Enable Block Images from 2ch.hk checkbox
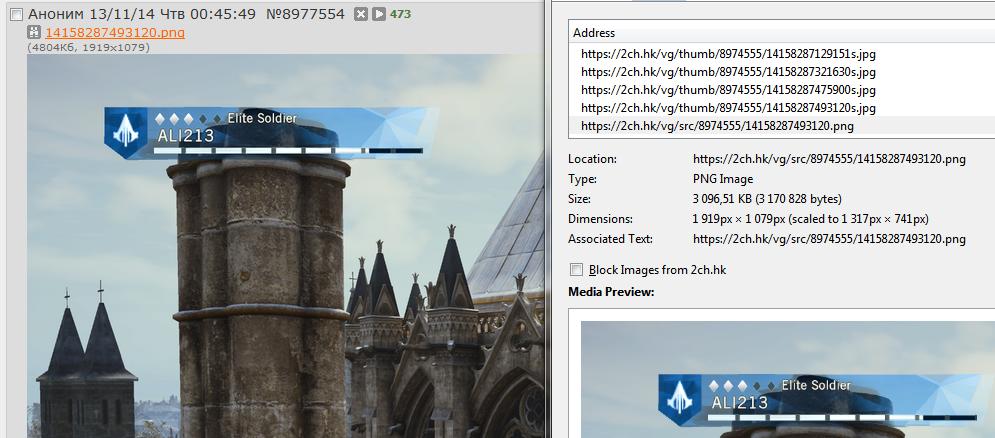Screen dimensions: 995x438 click(x=576, y=270)
